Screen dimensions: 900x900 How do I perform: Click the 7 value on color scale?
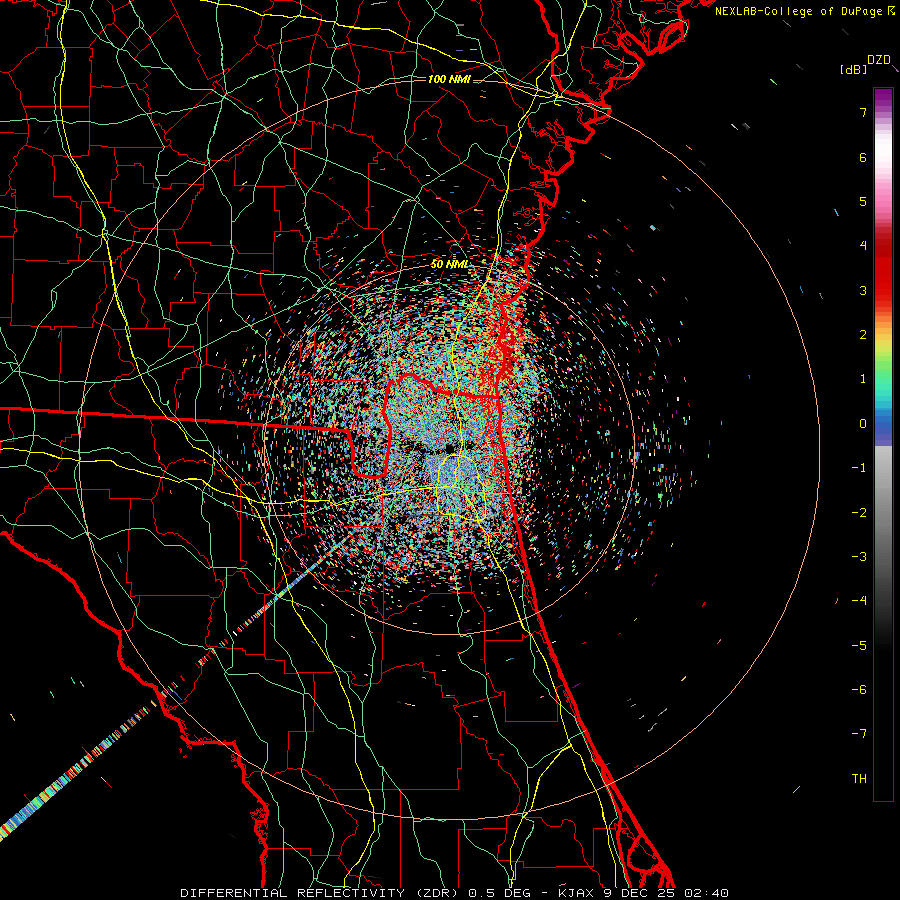click(863, 112)
